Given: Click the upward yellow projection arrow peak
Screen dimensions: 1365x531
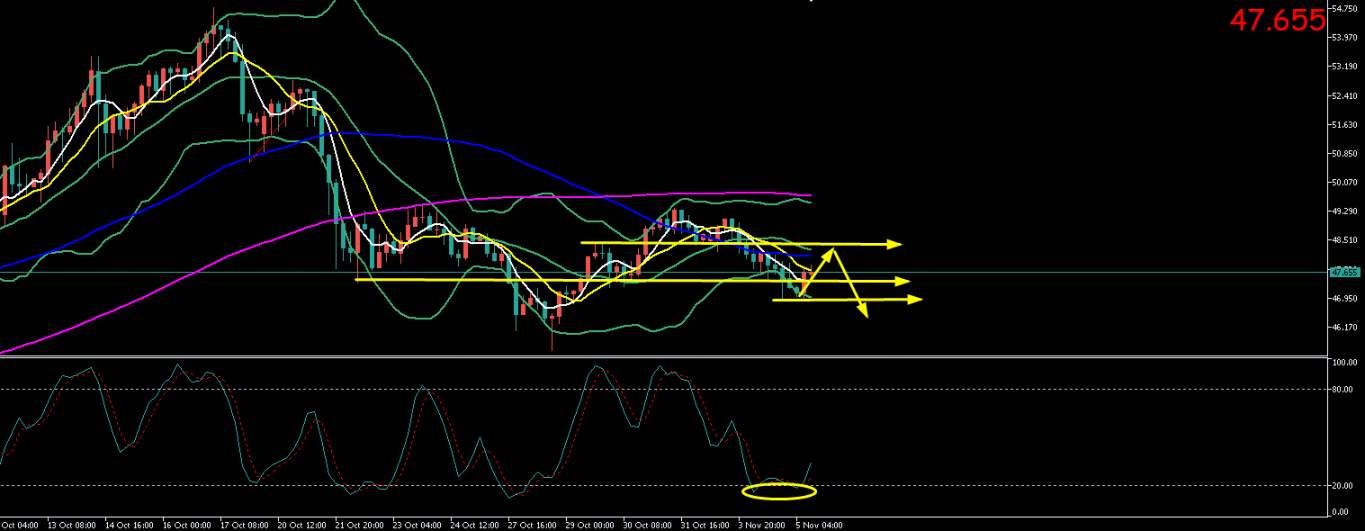Looking at the screenshot, I should click(x=830, y=251).
